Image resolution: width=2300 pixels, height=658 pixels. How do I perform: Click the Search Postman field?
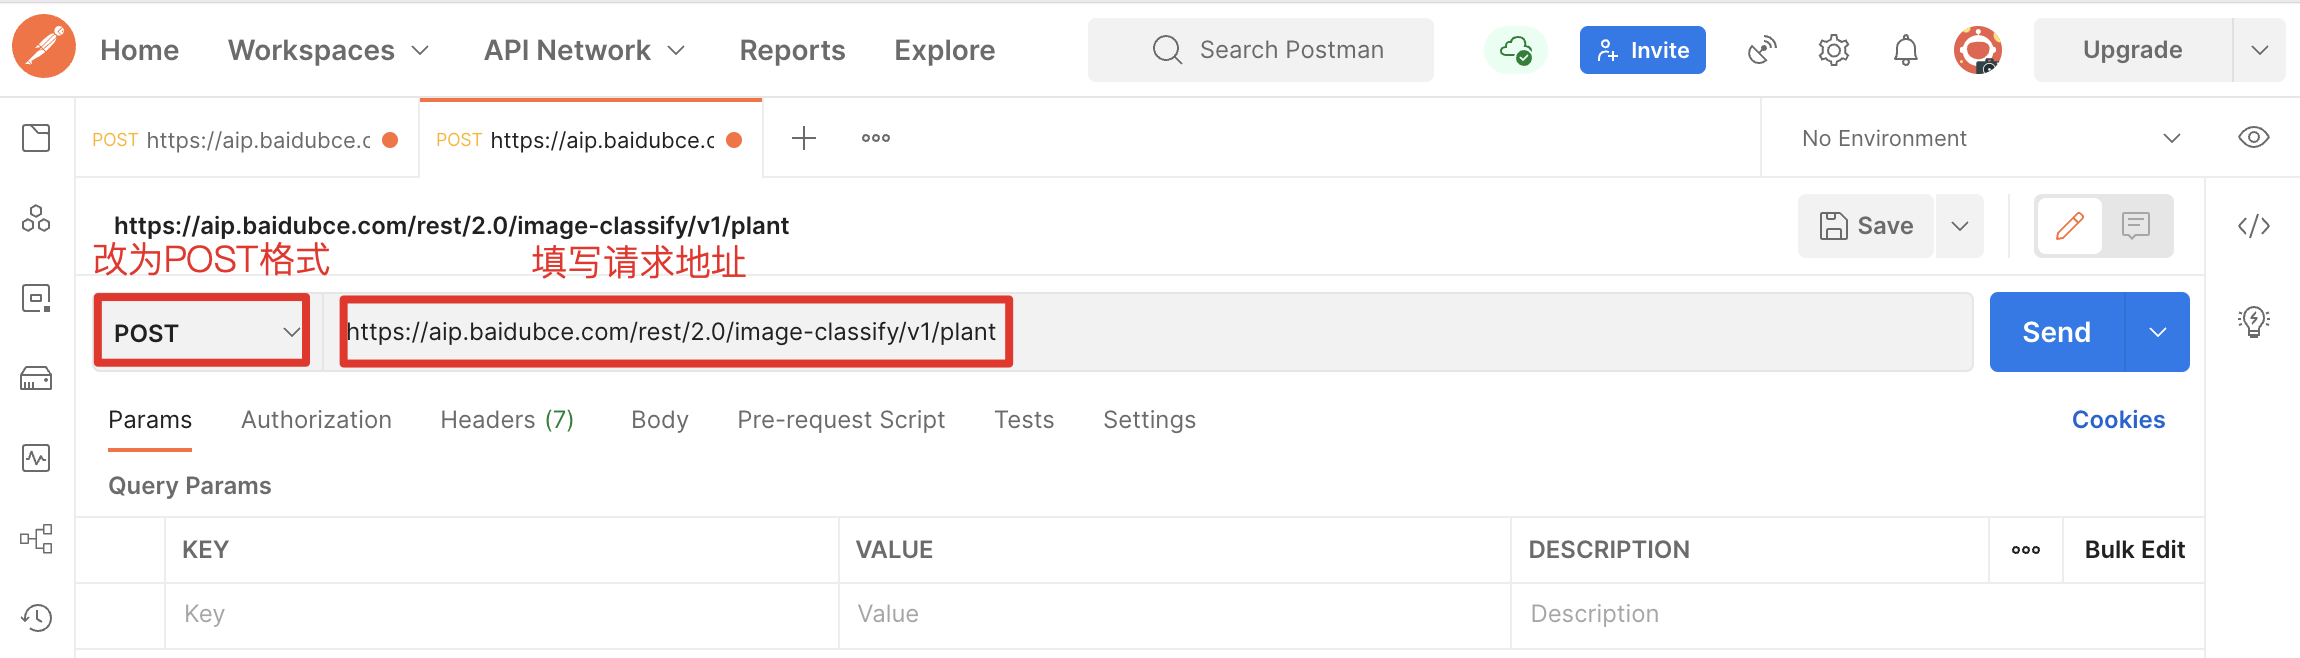coord(1261,50)
